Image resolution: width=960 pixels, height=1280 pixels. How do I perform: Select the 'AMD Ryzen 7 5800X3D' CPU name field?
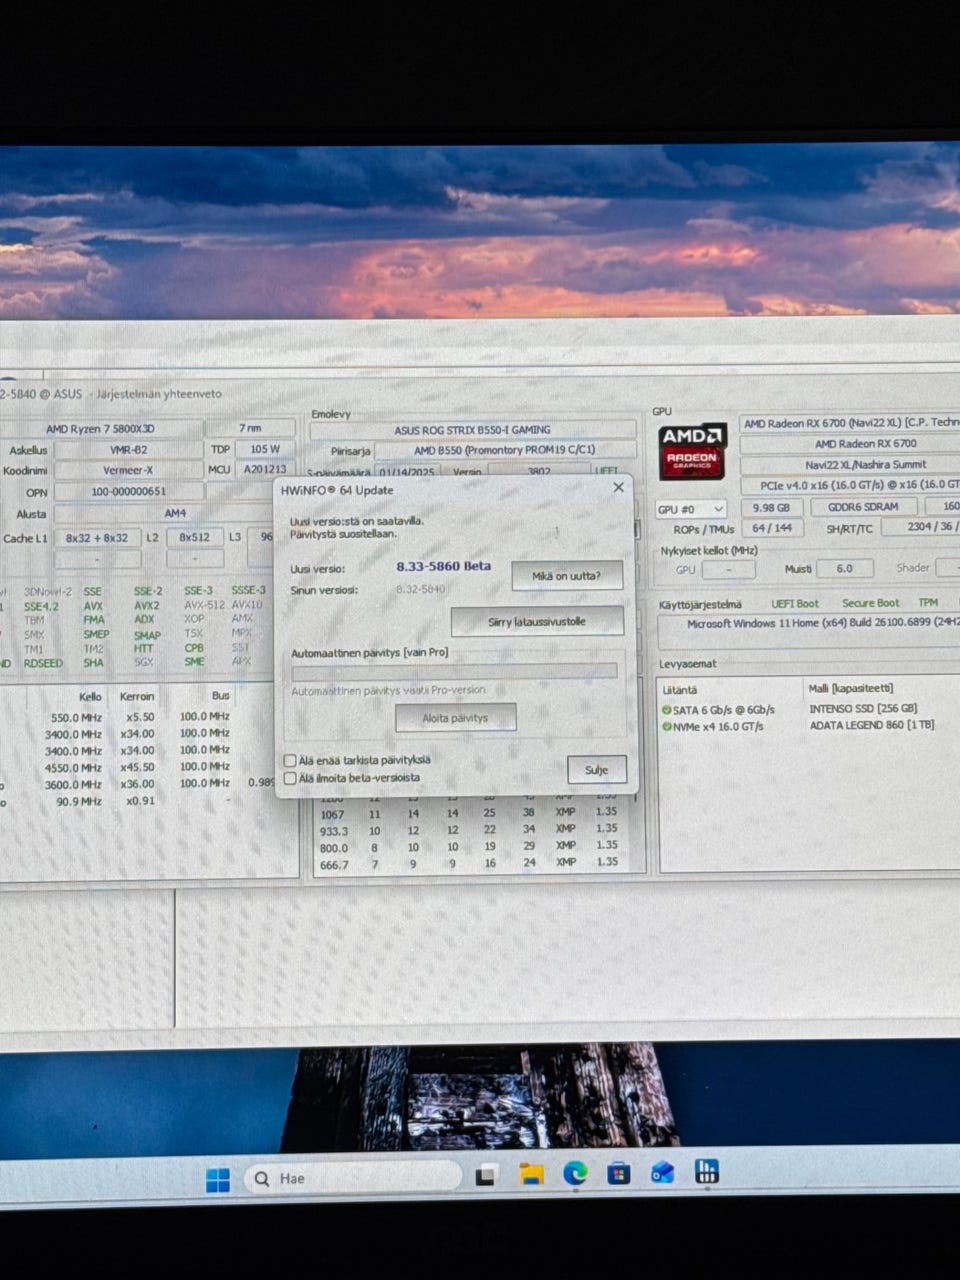click(100, 429)
